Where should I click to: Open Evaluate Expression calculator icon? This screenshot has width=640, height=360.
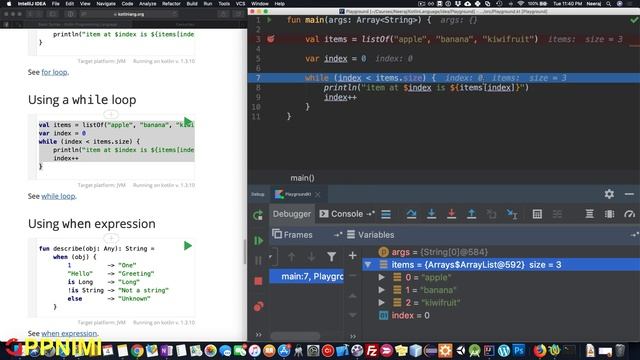click(537, 214)
